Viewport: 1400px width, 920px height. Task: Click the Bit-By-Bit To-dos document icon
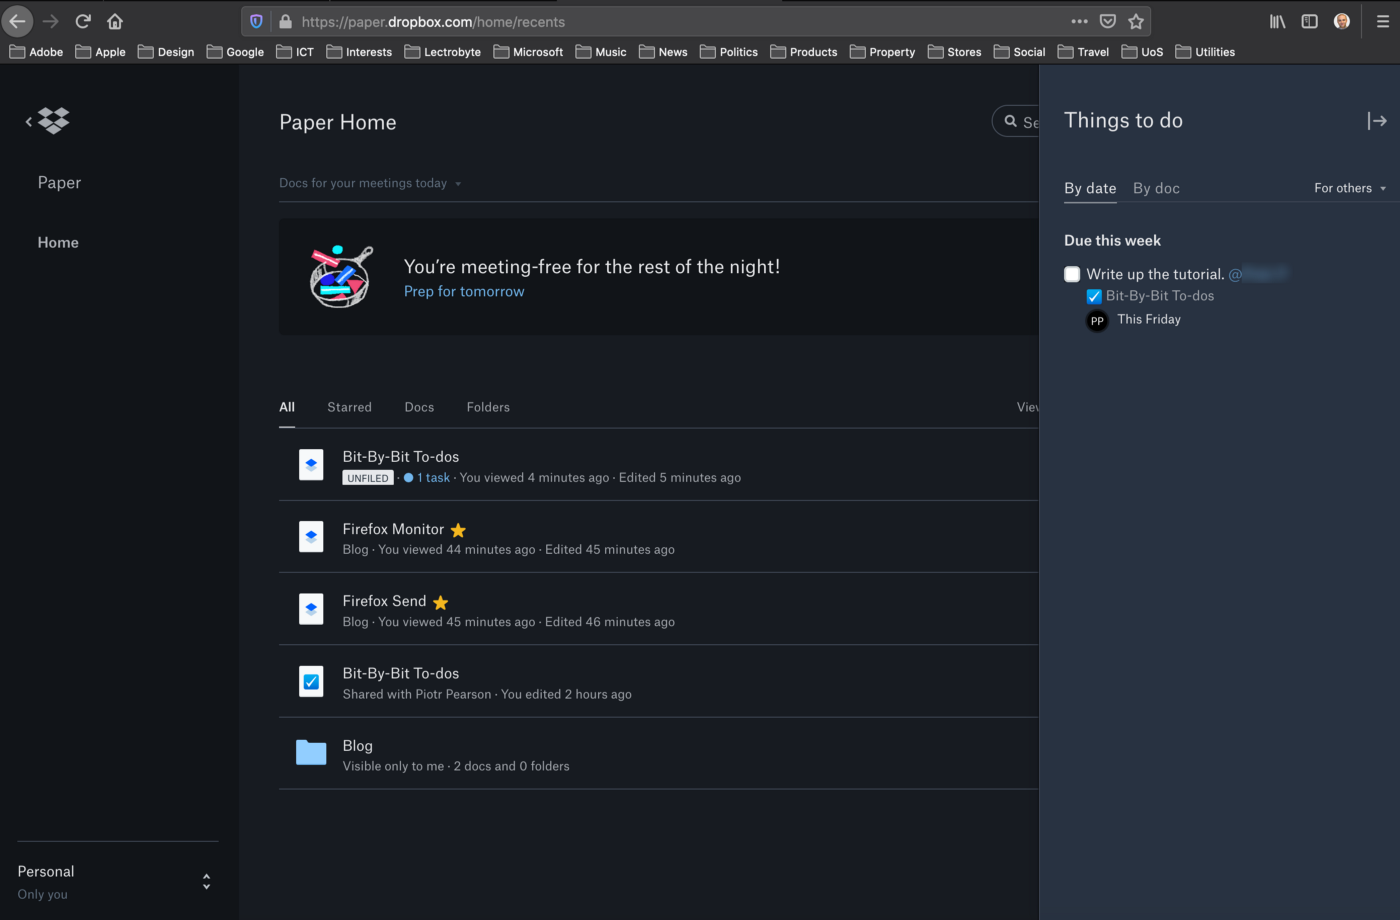pyautogui.click(x=311, y=464)
